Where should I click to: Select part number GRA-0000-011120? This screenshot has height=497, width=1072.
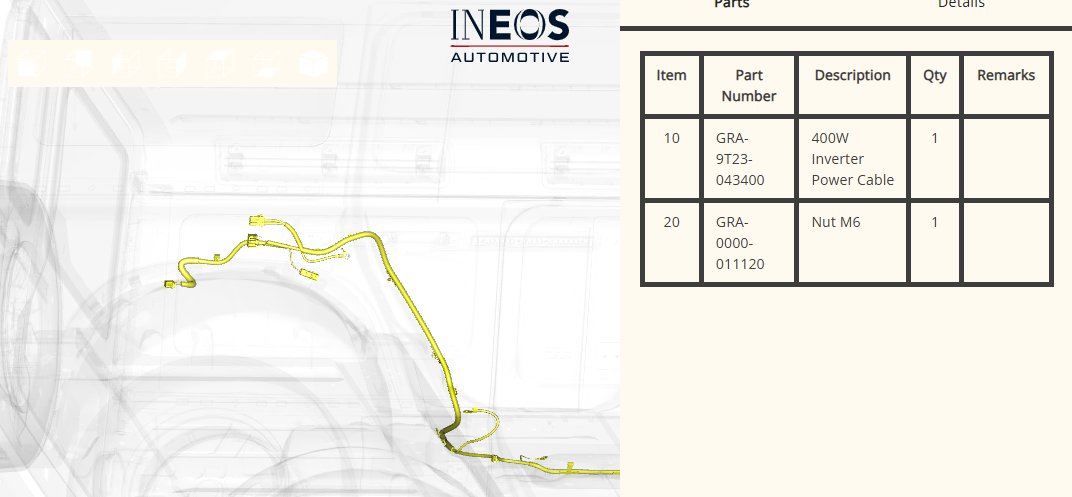pos(741,243)
